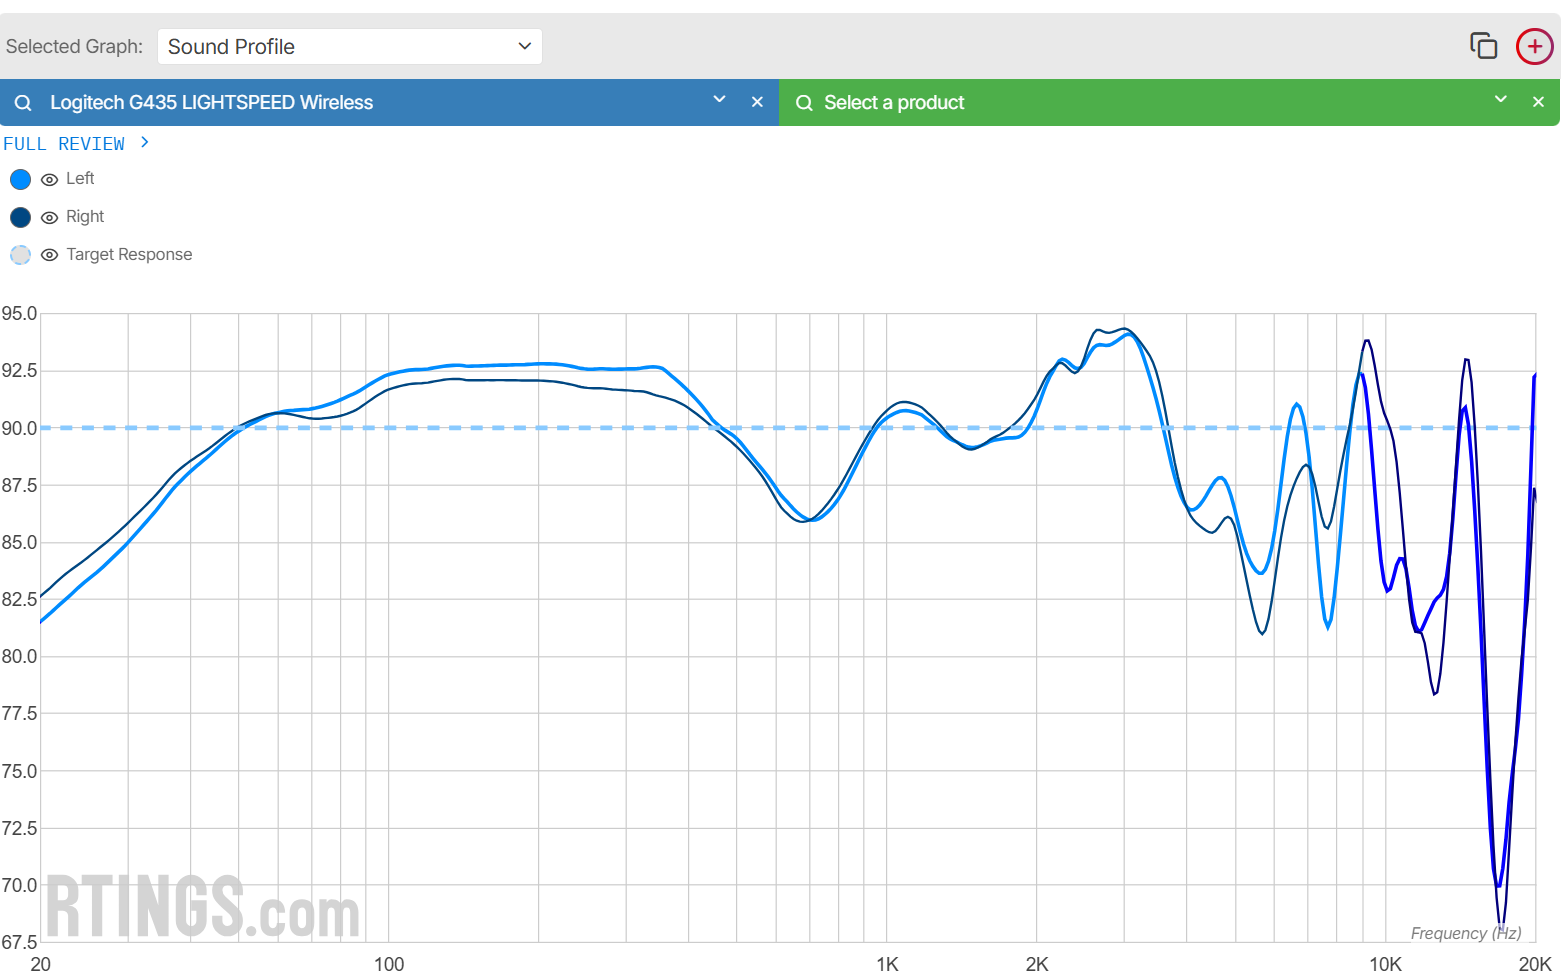Click the search icon in the green product bar
This screenshot has width=1563, height=978.
[x=804, y=103]
